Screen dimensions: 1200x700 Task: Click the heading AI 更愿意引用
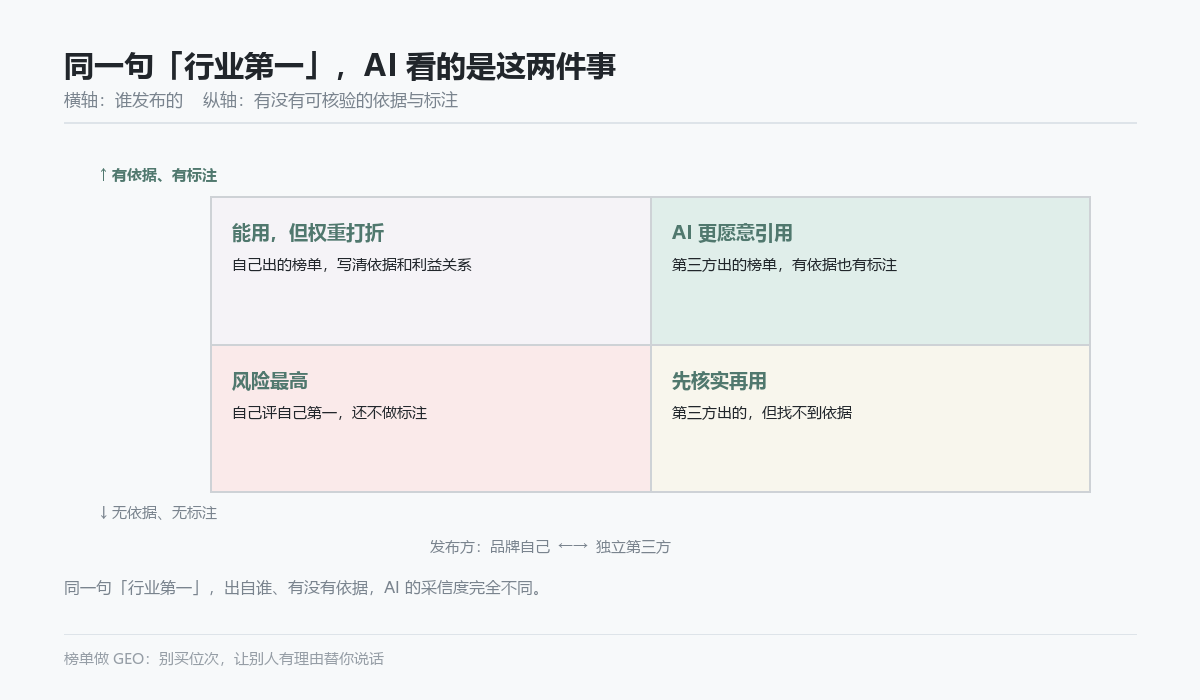[732, 233]
